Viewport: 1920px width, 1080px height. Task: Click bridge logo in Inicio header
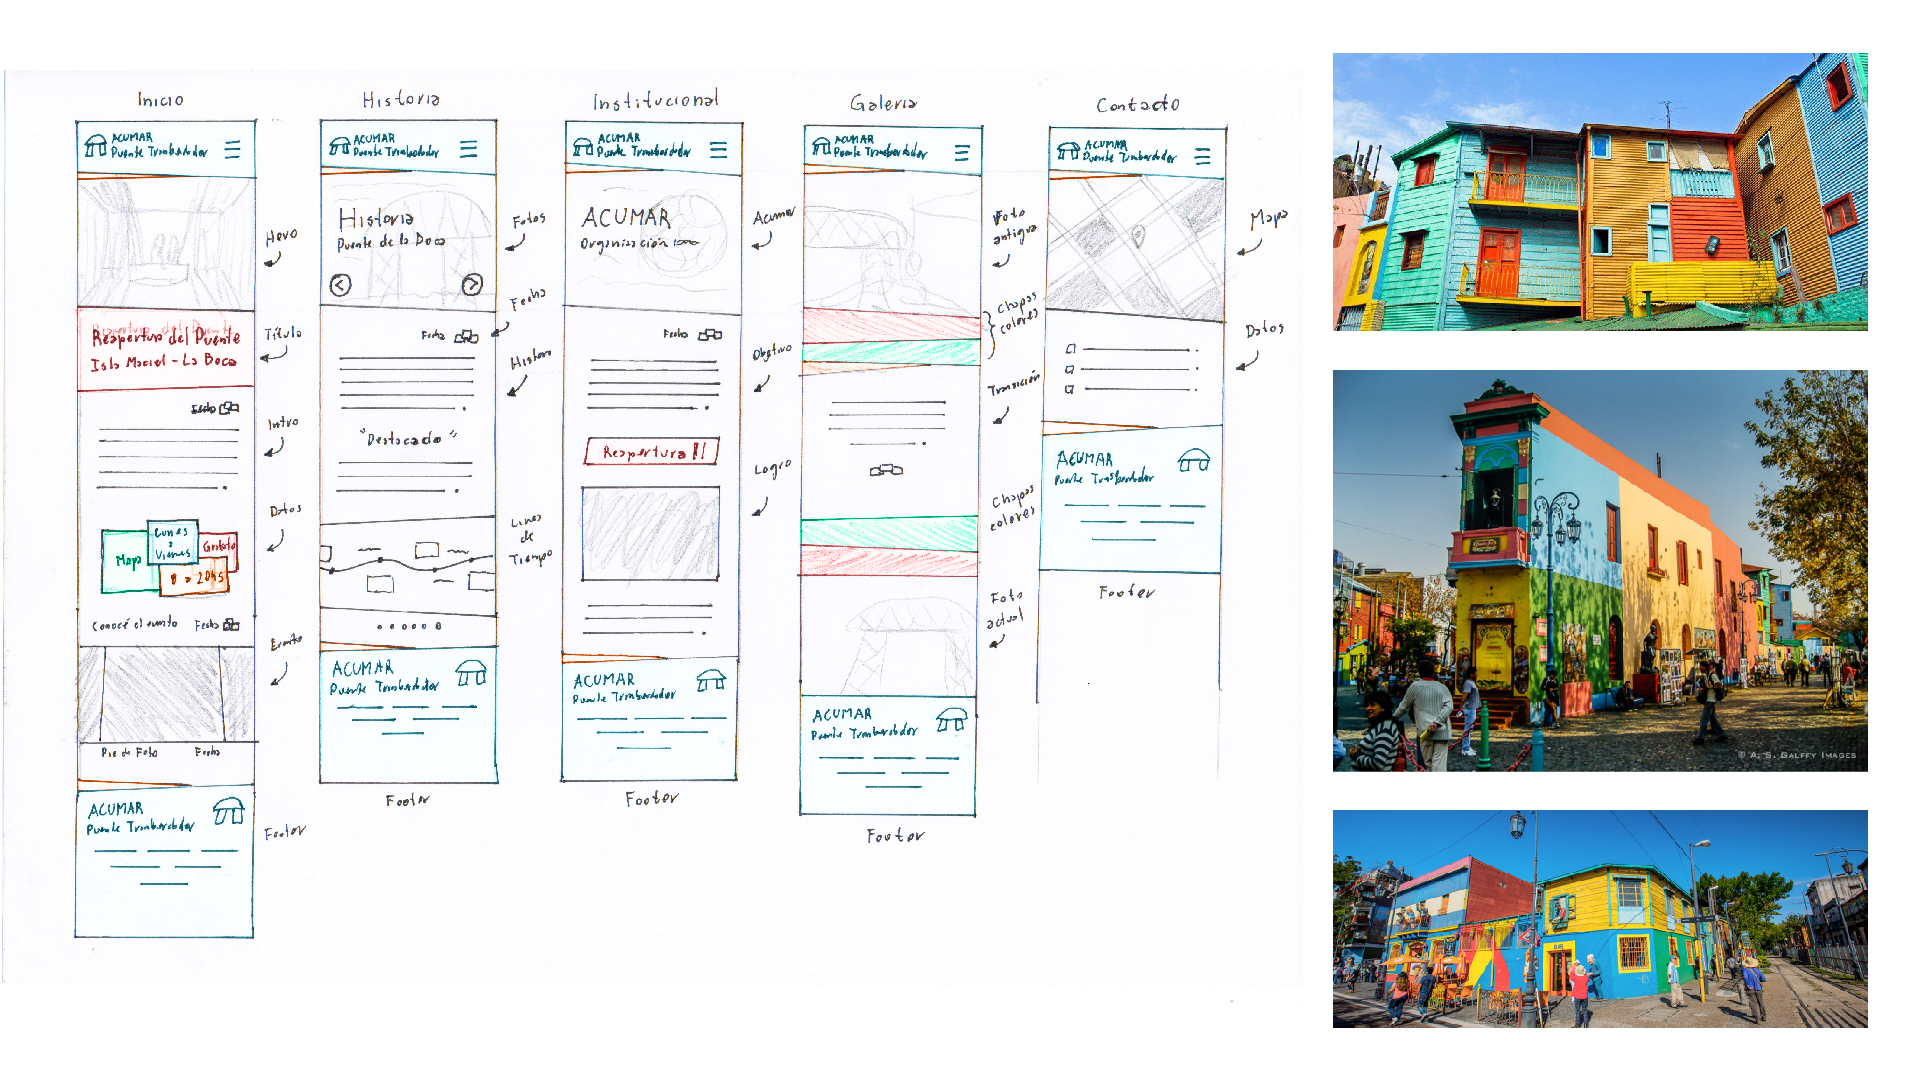(95, 146)
